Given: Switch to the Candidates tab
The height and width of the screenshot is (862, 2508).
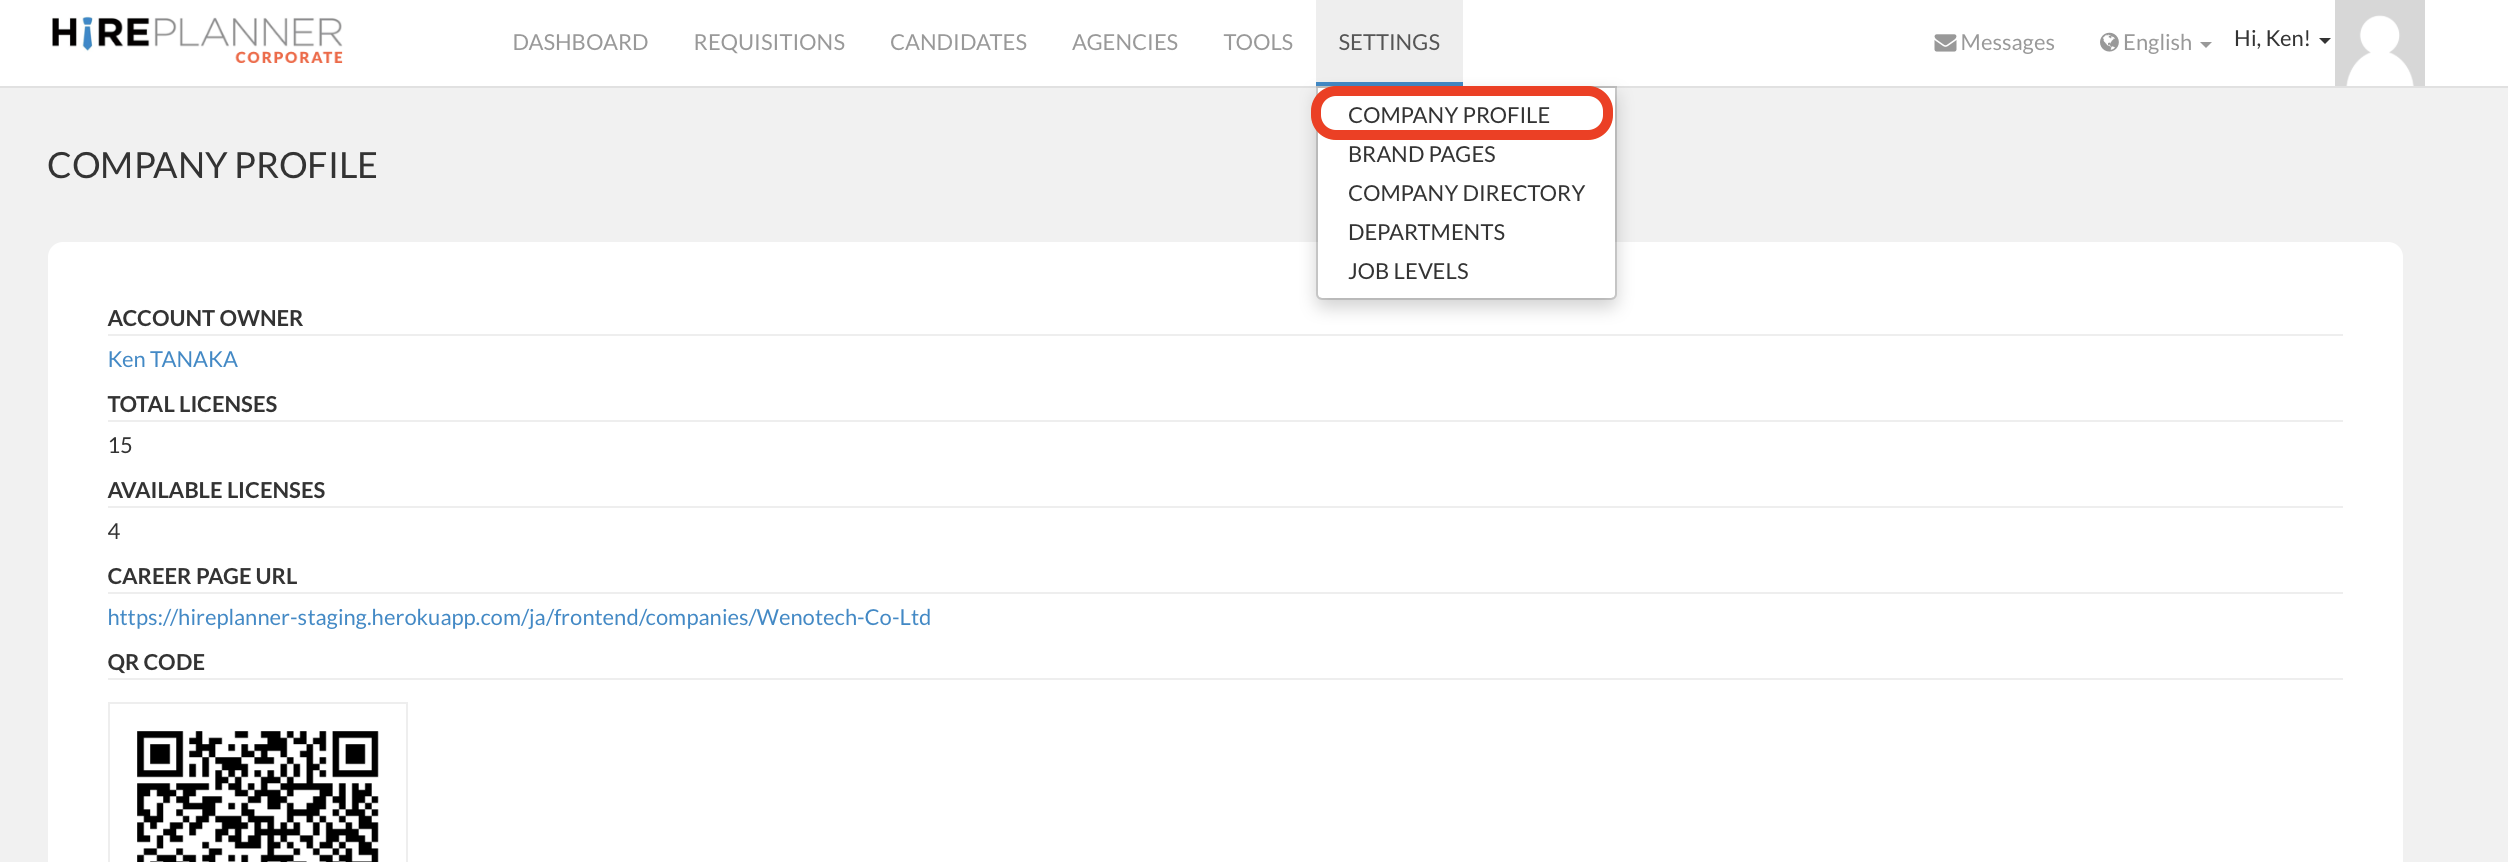Looking at the screenshot, I should click(957, 42).
